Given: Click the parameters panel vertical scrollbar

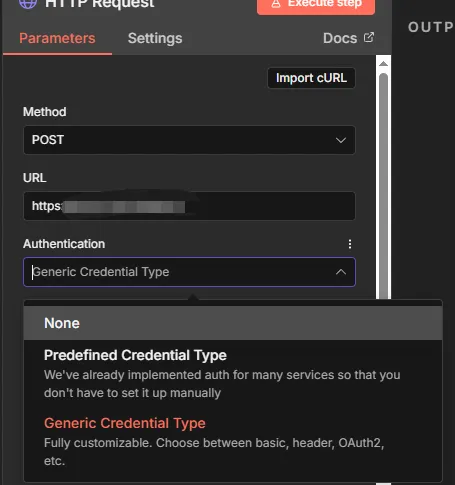Looking at the screenshot, I should 383,185.
